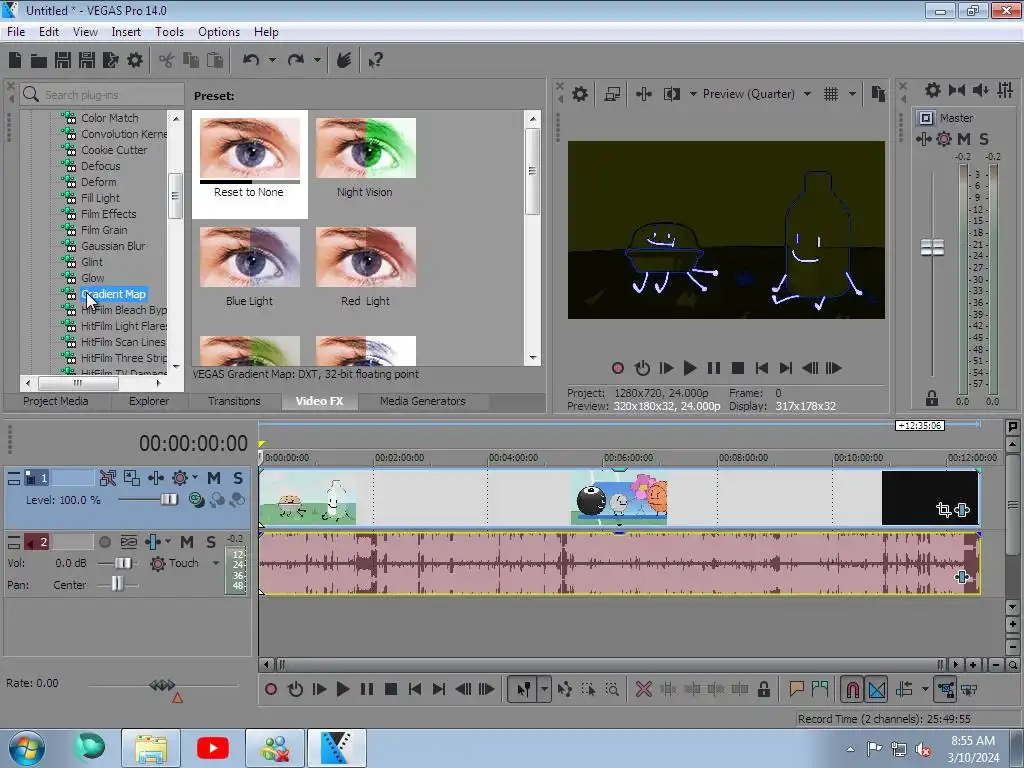
Task: Click Copy snapshot to clipboard icon
Action: (x=878, y=94)
